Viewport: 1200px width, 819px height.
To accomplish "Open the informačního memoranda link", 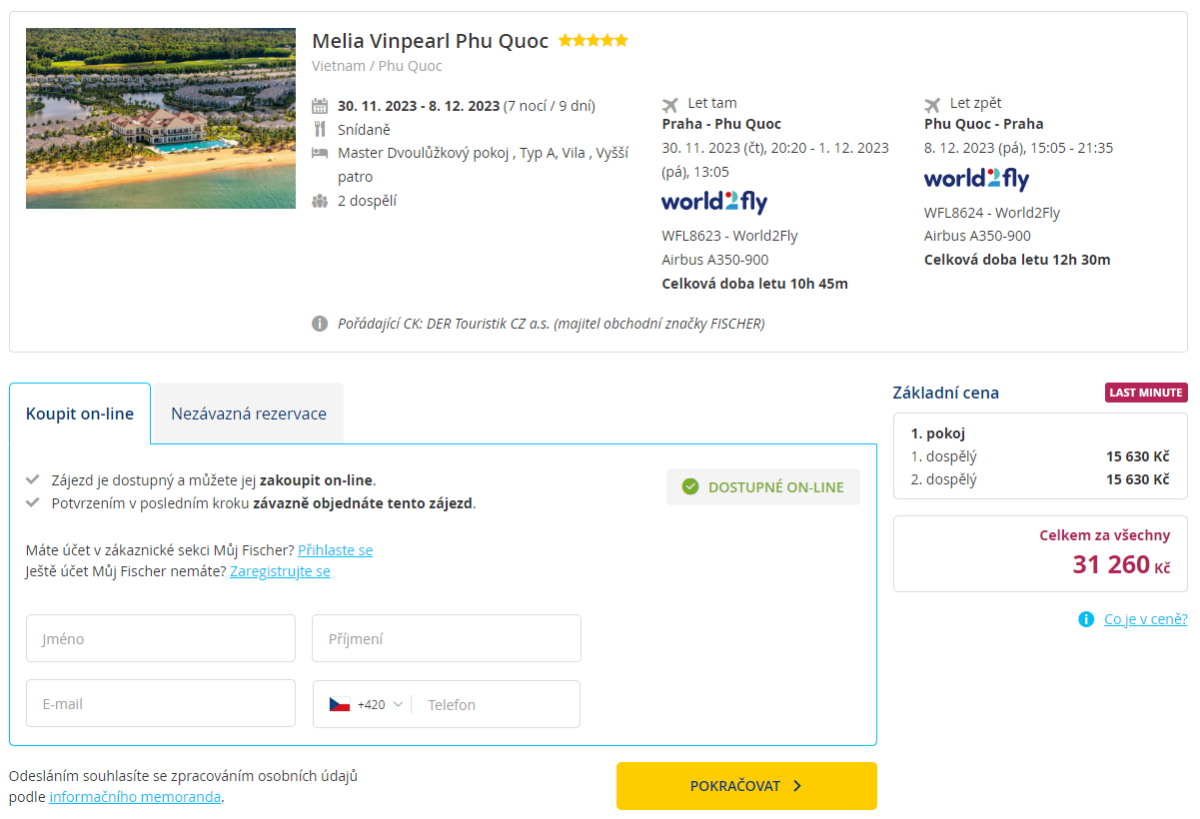I will [135, 797].
